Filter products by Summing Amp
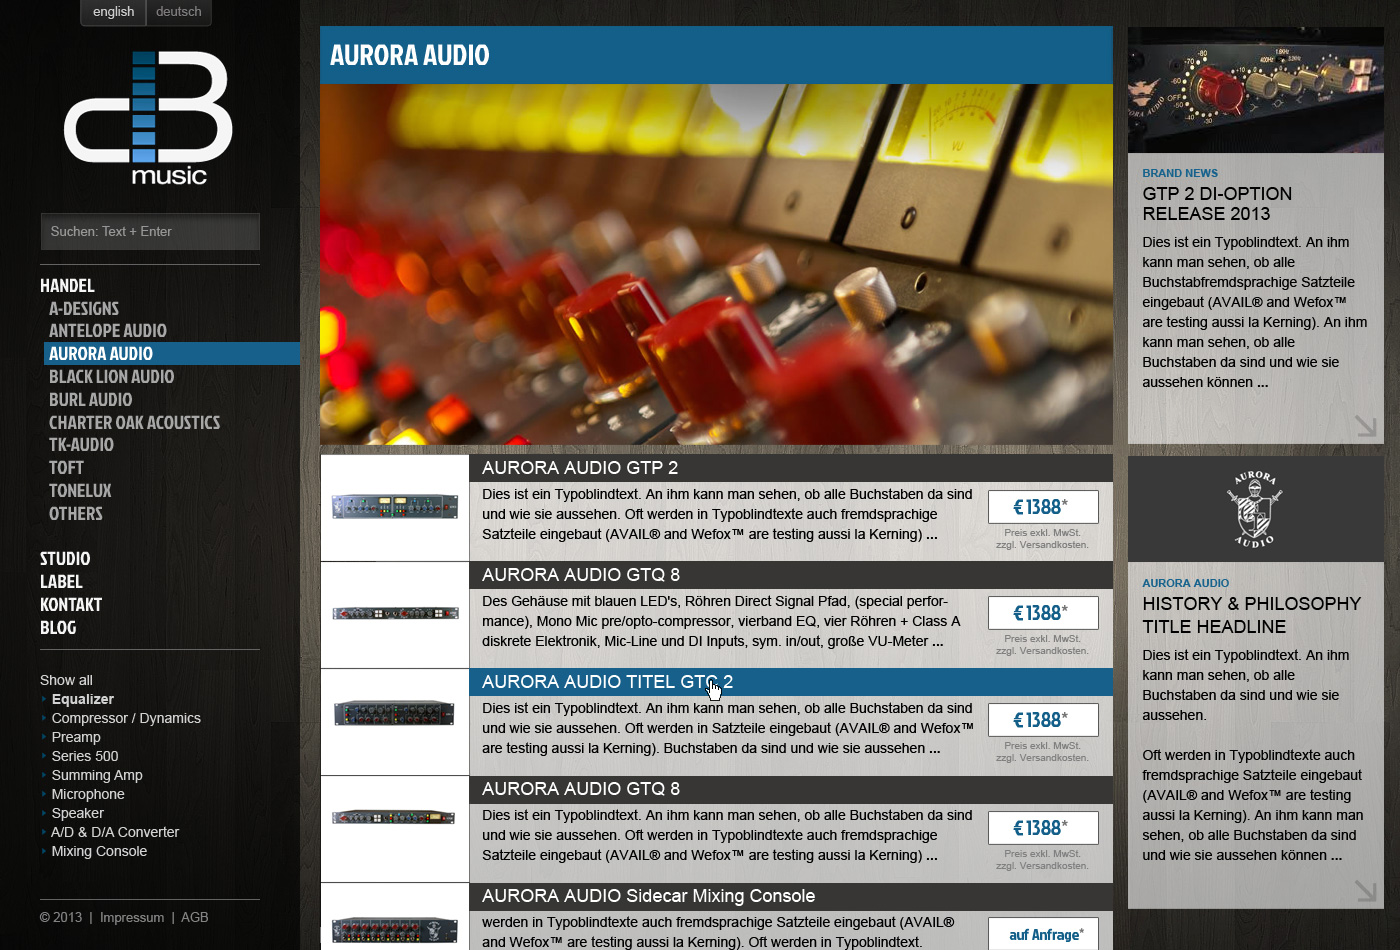Screen dimensions: 1400x950 point(97,775)
